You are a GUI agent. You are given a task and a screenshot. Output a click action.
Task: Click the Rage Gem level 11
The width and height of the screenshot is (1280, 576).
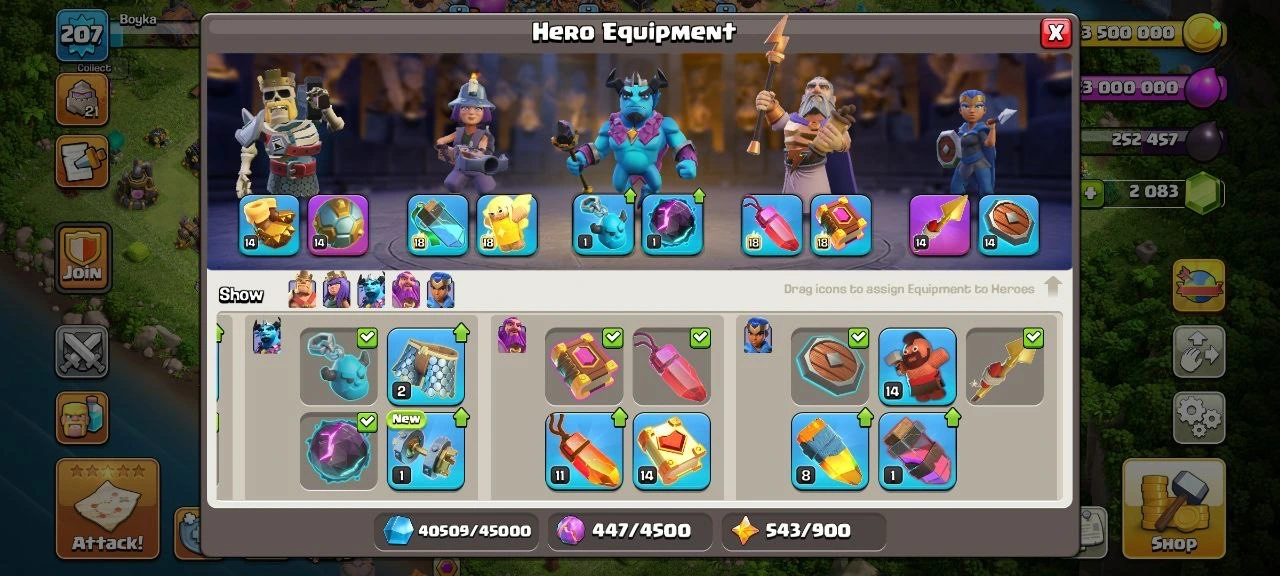coord(584,451)
